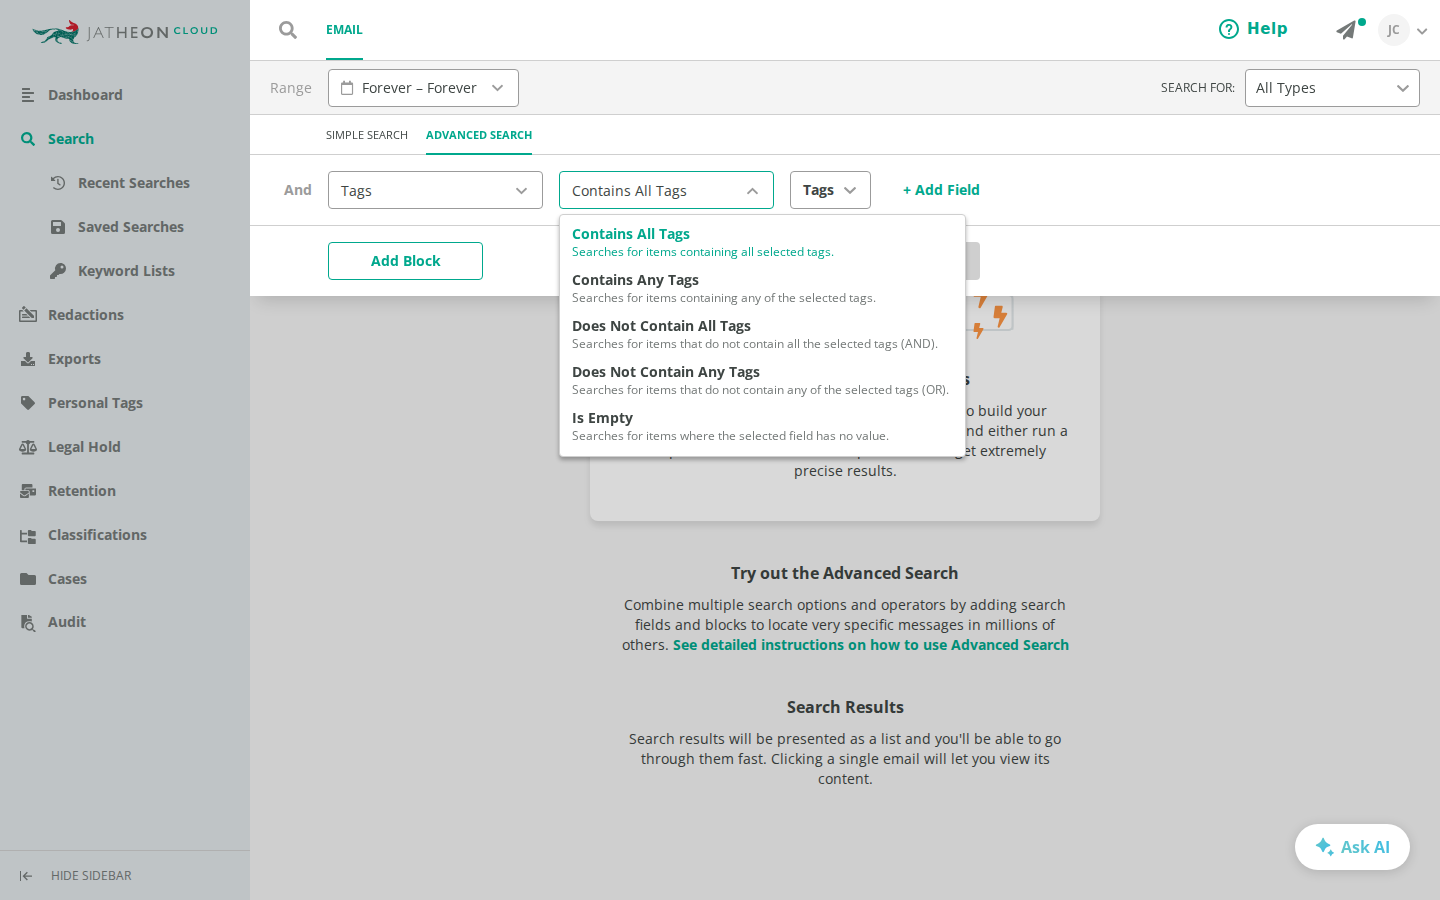Collapse the Contains All Tags operator dropdown
The width and height of the screenshot is (1440, 900).
point(666,190)
